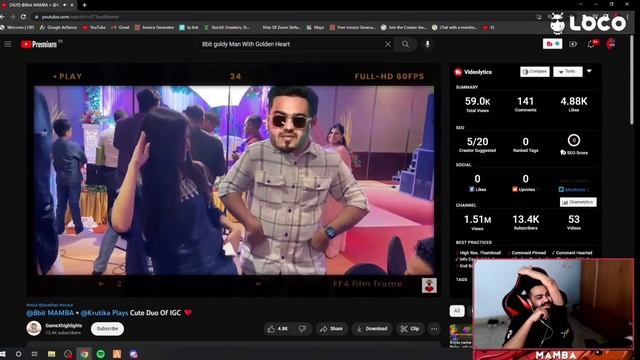
Task: Open the Windows Start menu
Action: click(3, 354)
